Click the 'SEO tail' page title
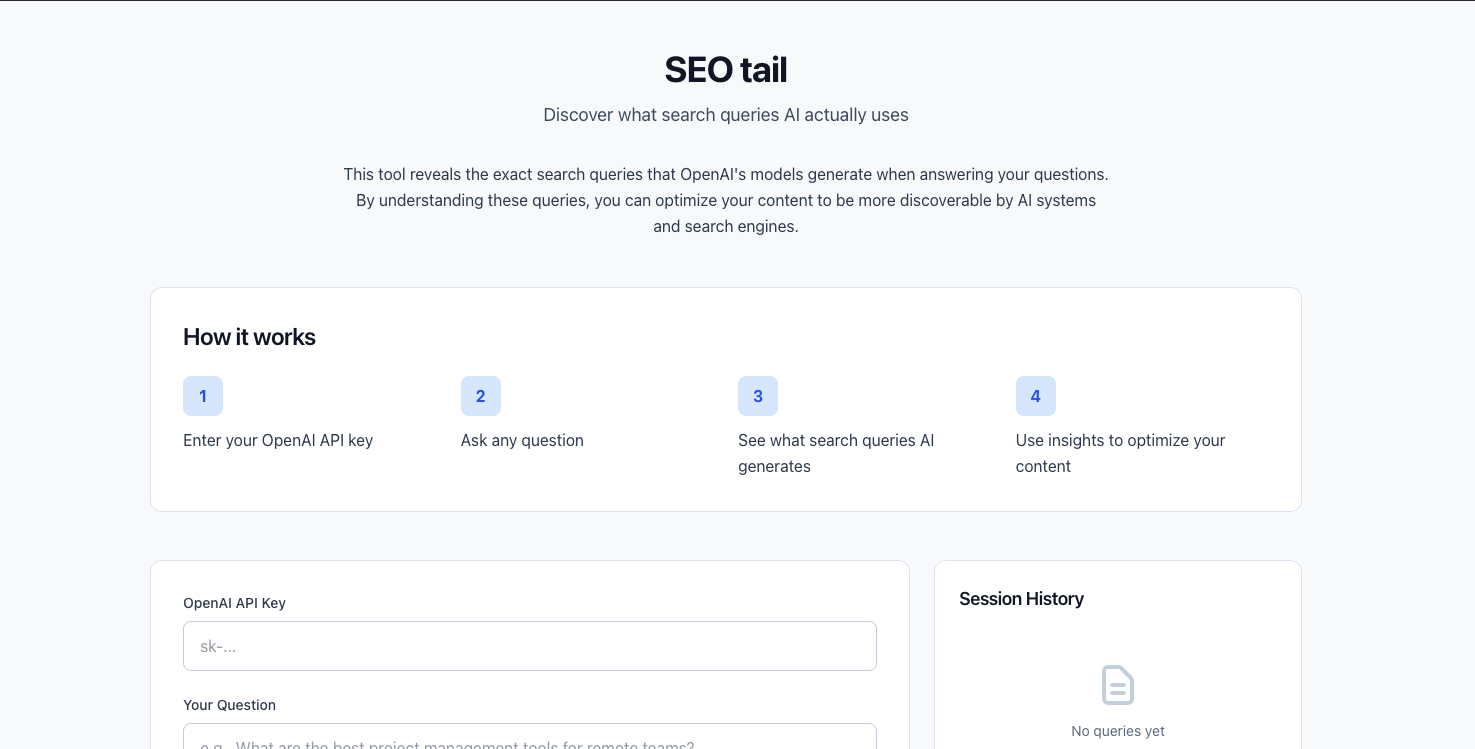Image resolution: width=1475 pixels, height=749 pixels. [726, 69]
